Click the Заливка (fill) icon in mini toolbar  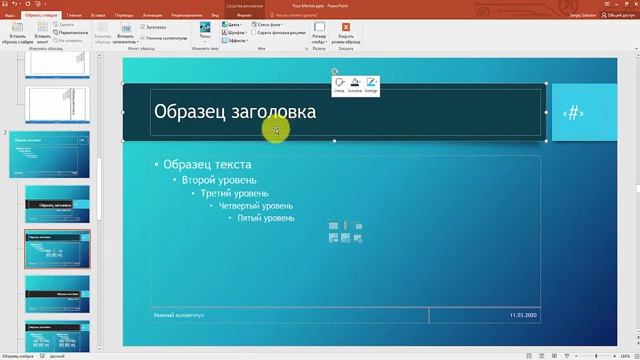click(x=355, y=83)
